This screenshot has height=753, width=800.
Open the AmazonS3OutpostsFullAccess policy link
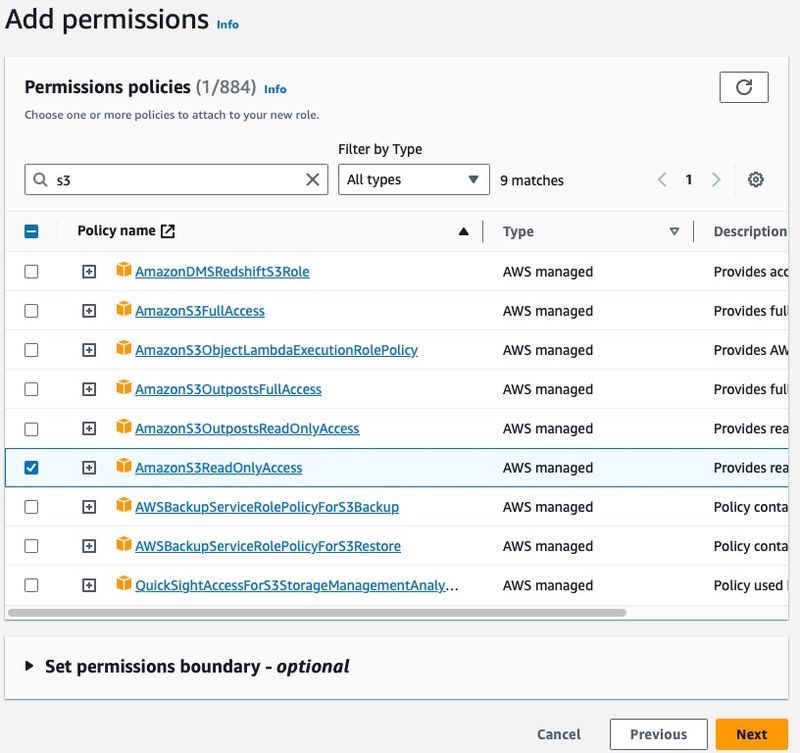tap(228, 389)
